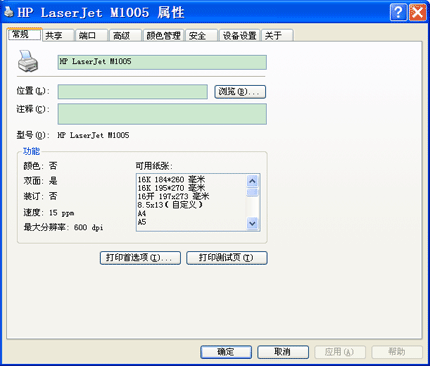Image resolution: width=430 pixels, height=366 pixels.
Task: Click the 注释 comment text box
Action: [x=162, y=114]
